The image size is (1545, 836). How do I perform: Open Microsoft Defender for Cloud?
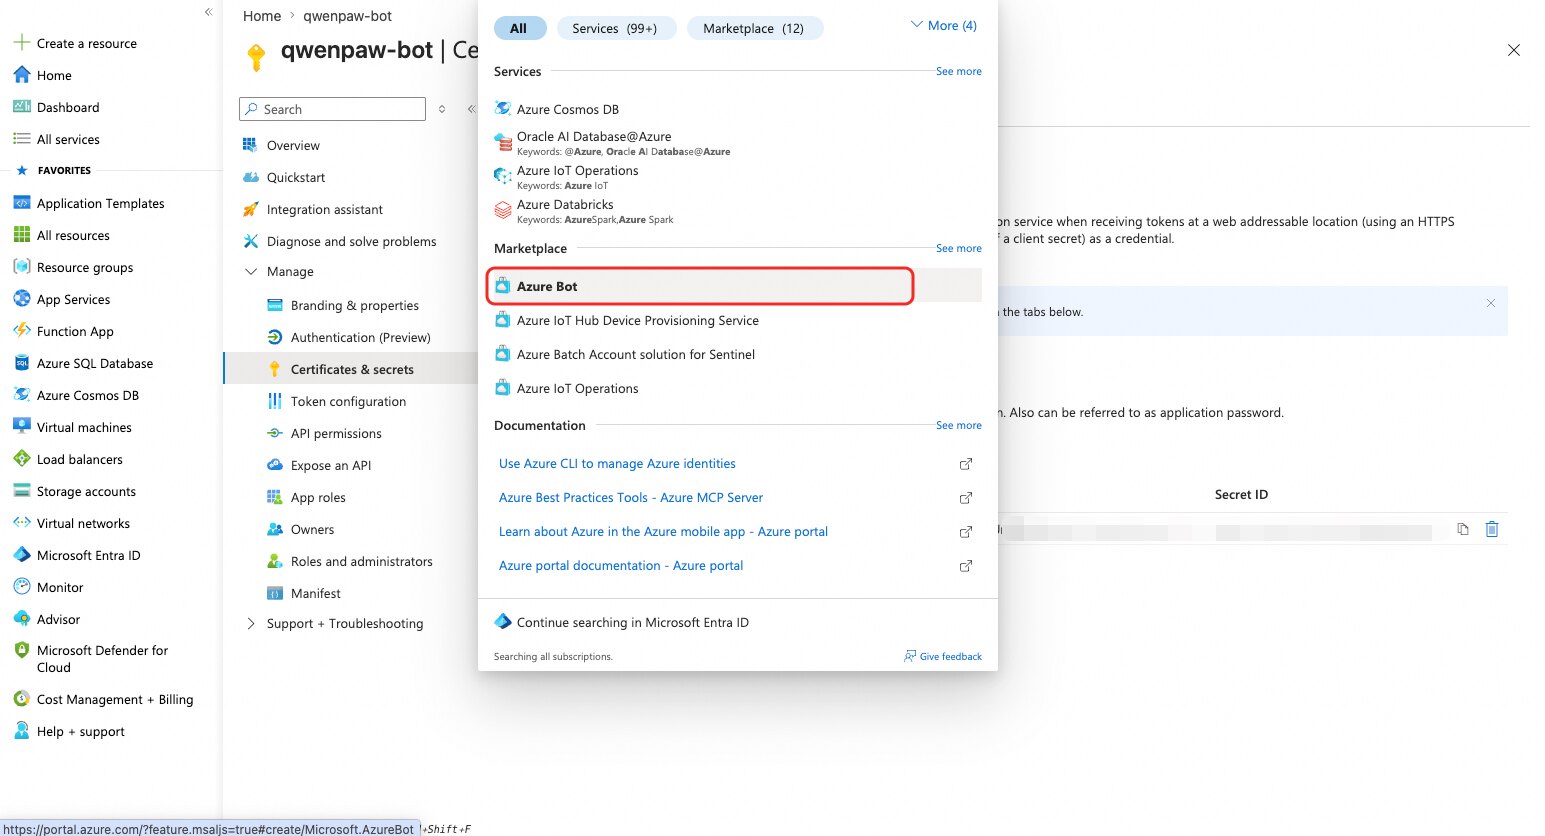click(102, 658)
